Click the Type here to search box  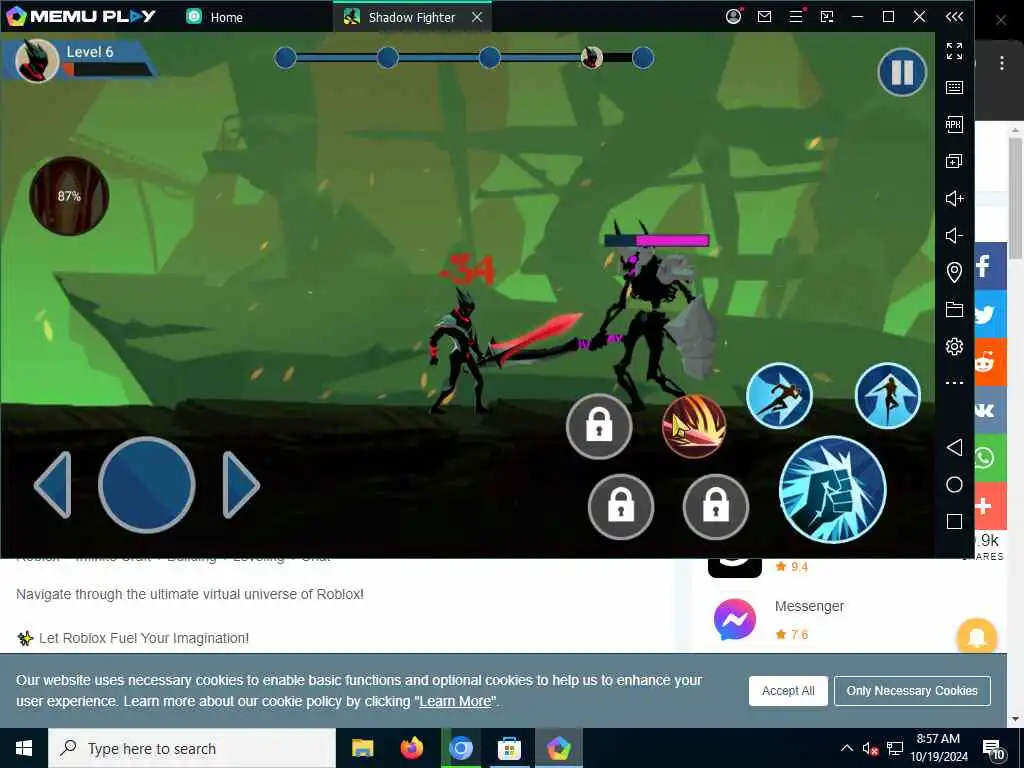pos(192,748)
